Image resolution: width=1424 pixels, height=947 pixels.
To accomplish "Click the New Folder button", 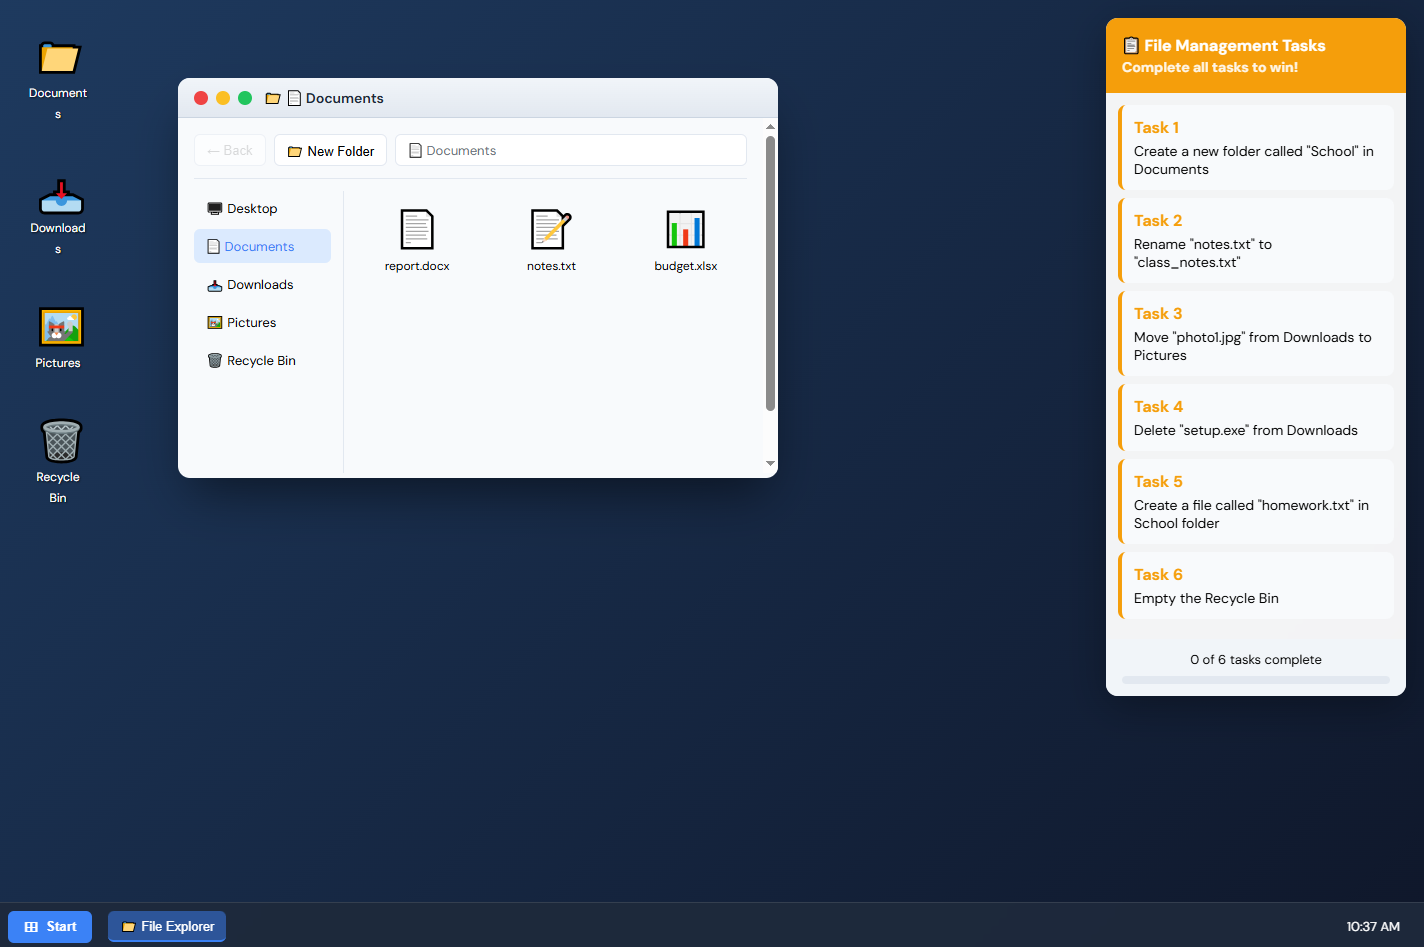I will pyautogui.click(x=330, y=151).
